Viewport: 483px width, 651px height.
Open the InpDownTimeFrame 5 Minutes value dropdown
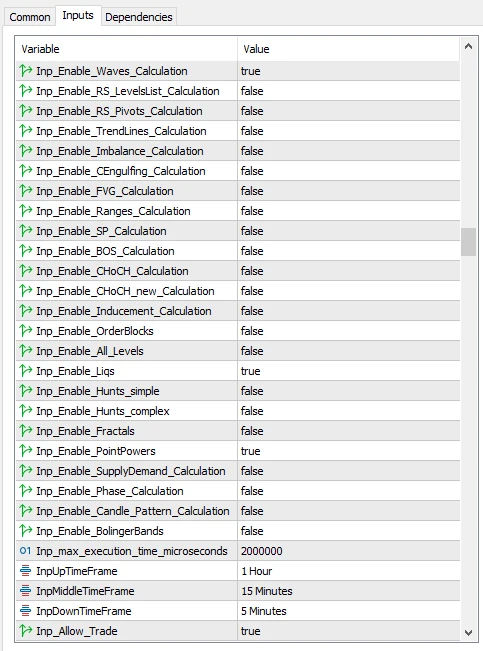[349, 611]
